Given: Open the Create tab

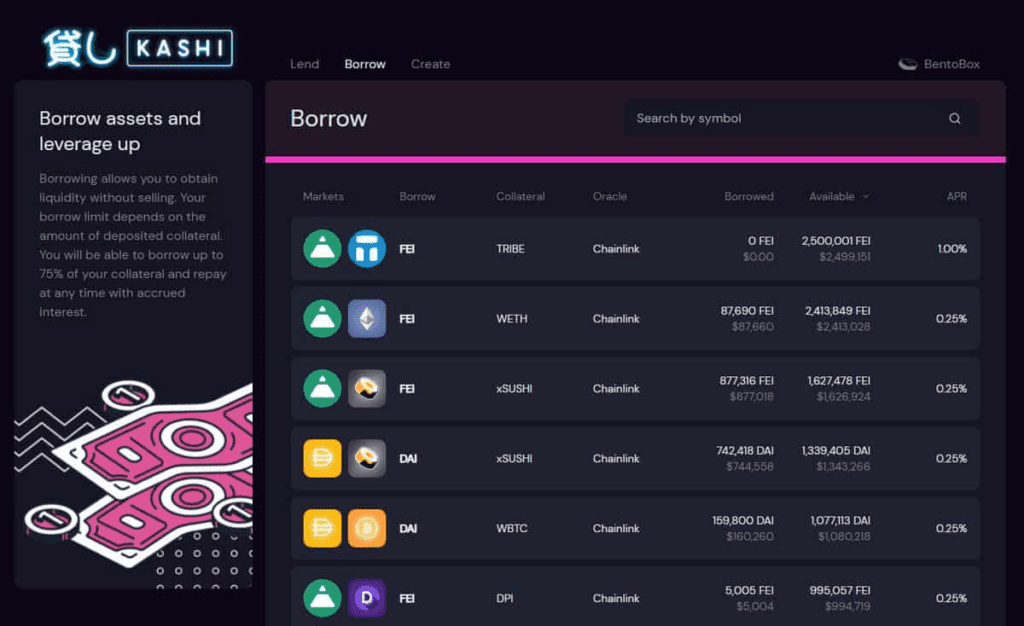Looking at the screenshot, I should [x=430, y=64].
